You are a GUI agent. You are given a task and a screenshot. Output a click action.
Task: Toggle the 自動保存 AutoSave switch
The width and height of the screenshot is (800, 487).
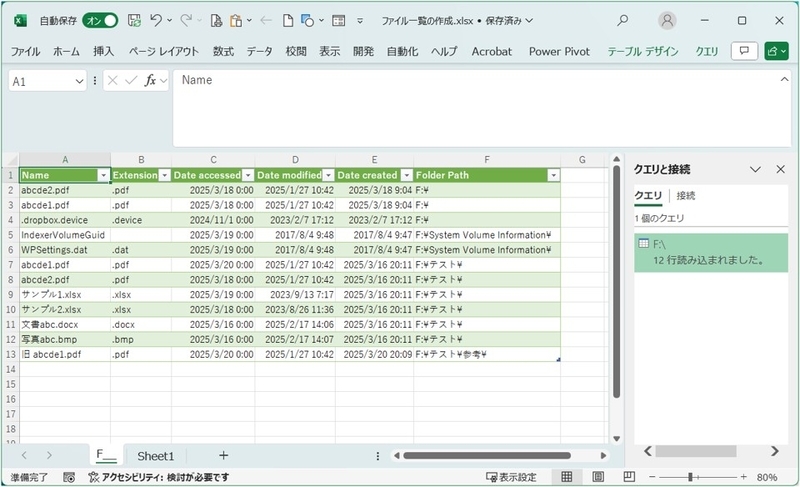coord(100,20)
